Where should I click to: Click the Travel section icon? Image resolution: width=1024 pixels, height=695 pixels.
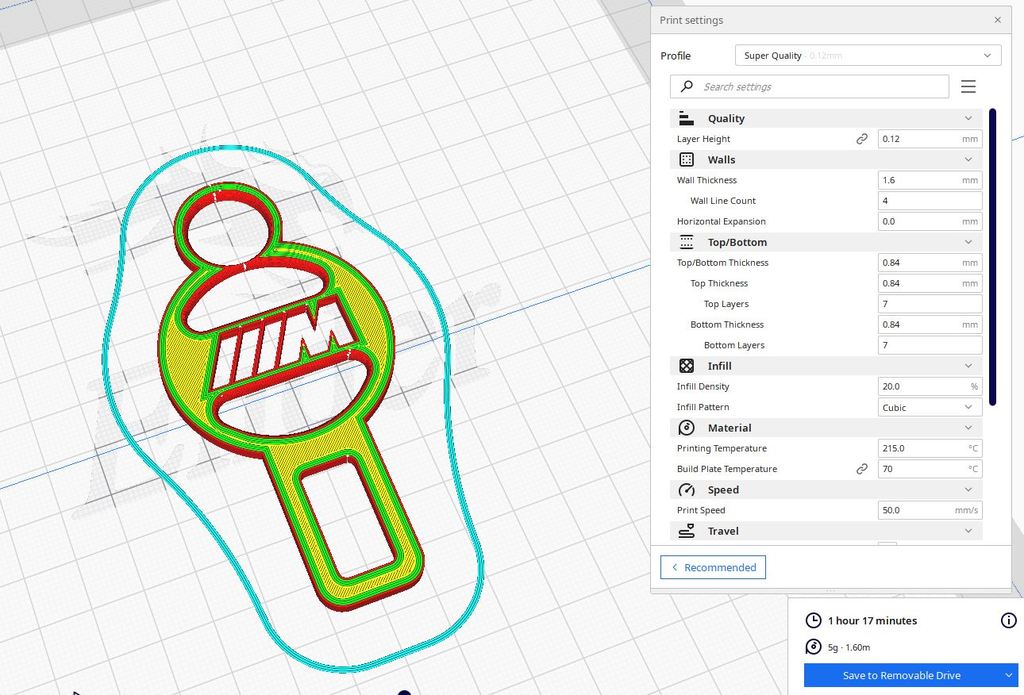click(686, 531)
